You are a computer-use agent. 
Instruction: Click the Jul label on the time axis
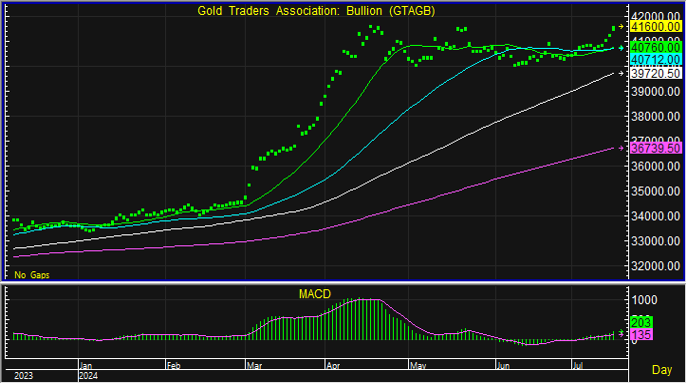[x=578, y=365]
